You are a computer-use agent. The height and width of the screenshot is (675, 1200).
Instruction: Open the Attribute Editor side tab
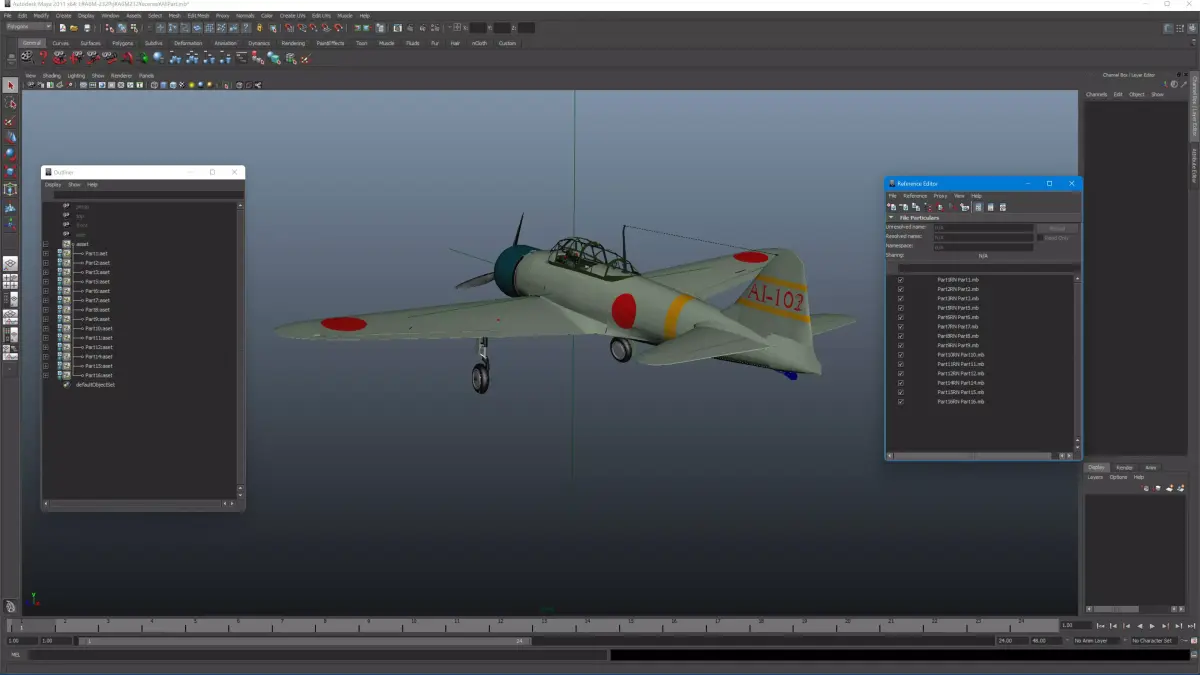[1194, 165]
